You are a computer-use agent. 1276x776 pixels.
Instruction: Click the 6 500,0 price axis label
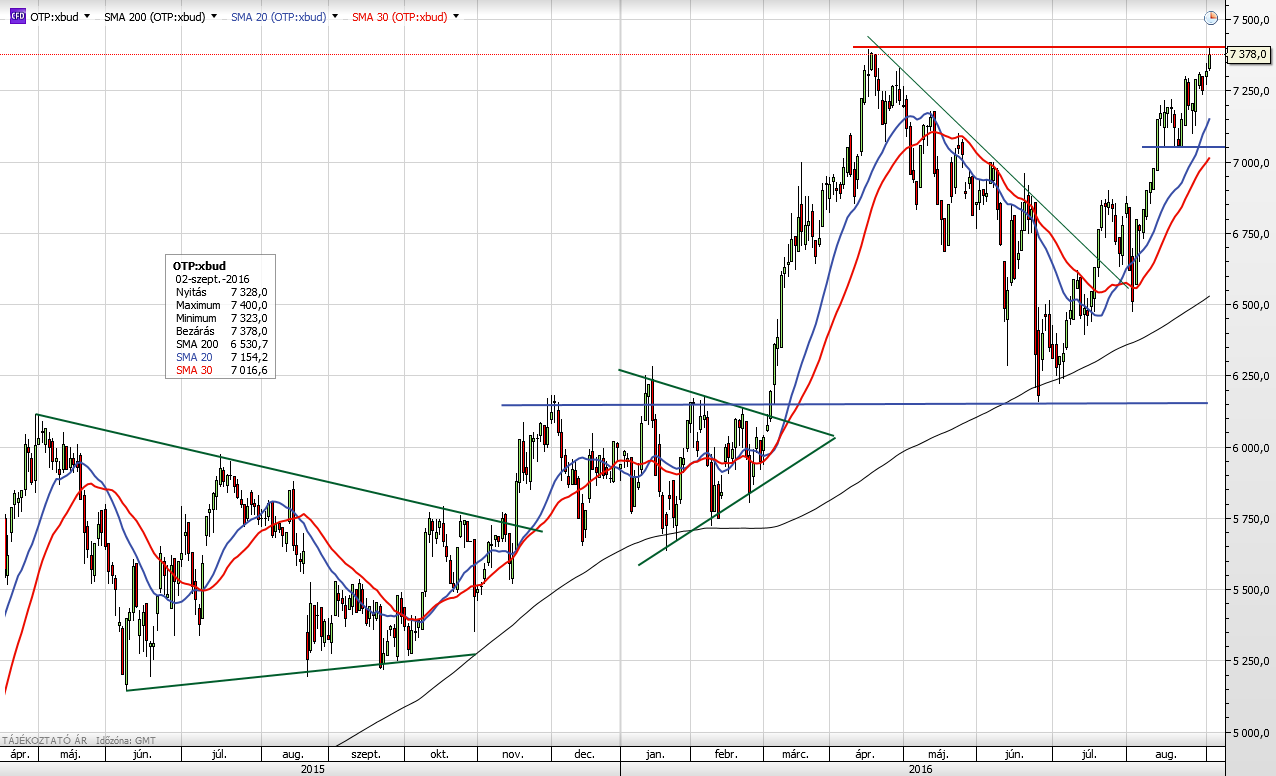tap(1251, 304)
